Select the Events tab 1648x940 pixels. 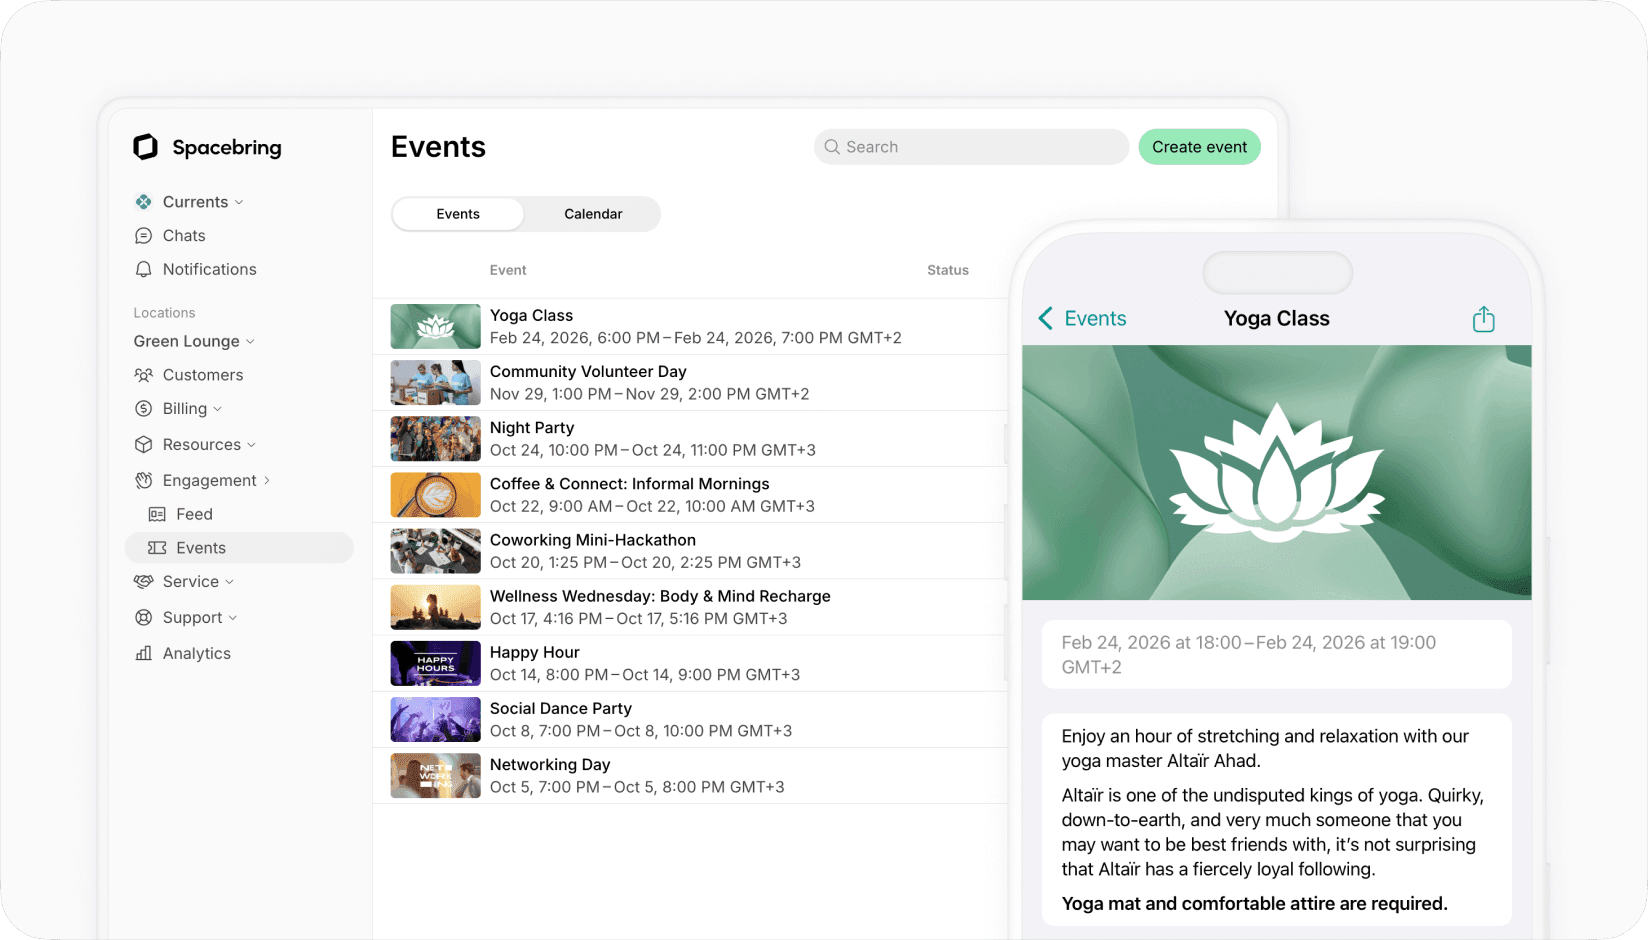457,214
